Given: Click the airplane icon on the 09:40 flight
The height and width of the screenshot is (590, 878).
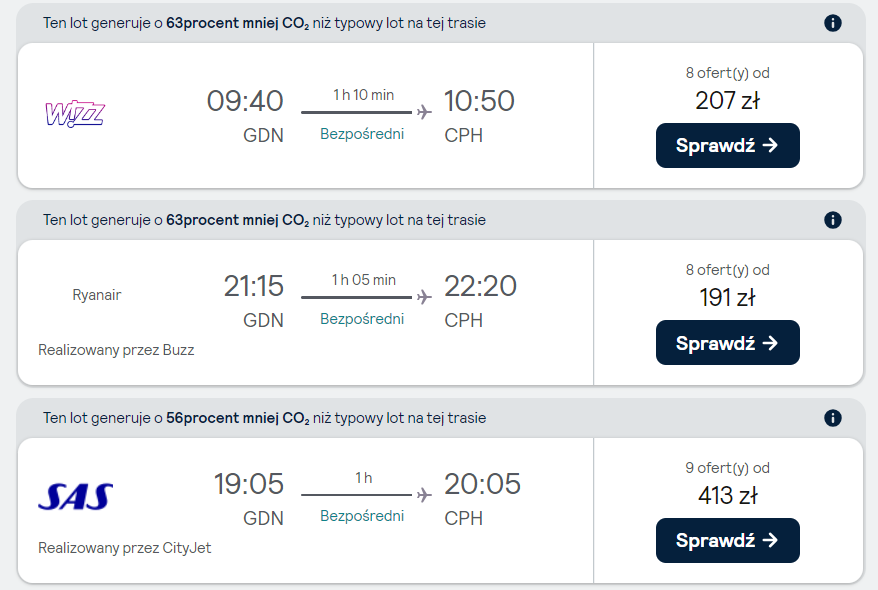Looking at the screenshot, I should click(424, 112).
